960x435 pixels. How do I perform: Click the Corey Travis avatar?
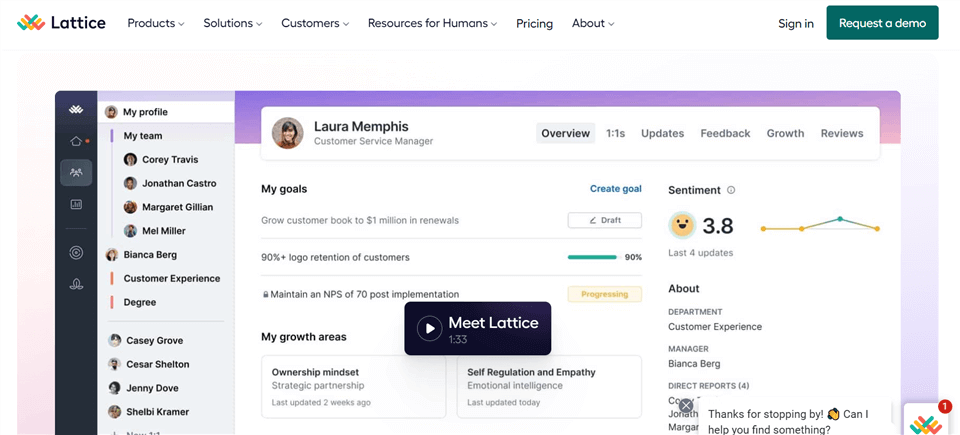click(x=130, y=160)
